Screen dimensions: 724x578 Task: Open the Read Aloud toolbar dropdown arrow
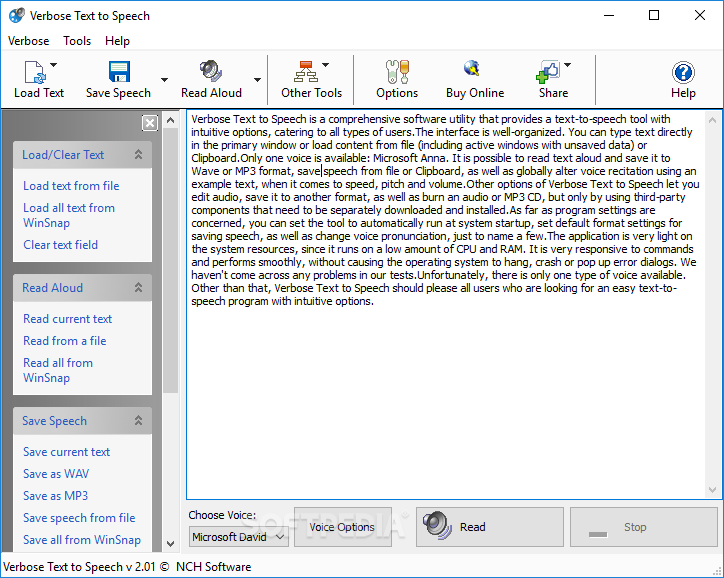(x=257, y=80)
